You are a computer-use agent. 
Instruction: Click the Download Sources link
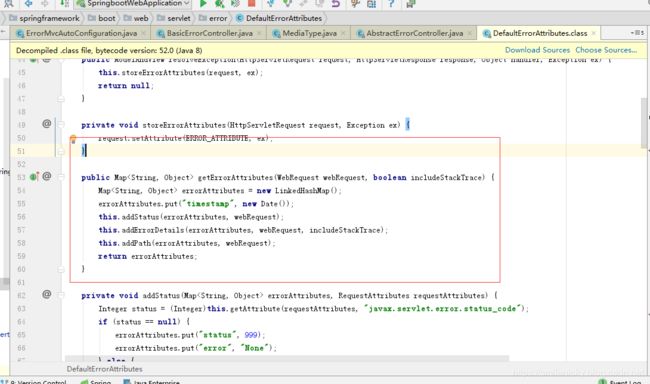pos(537,50)
